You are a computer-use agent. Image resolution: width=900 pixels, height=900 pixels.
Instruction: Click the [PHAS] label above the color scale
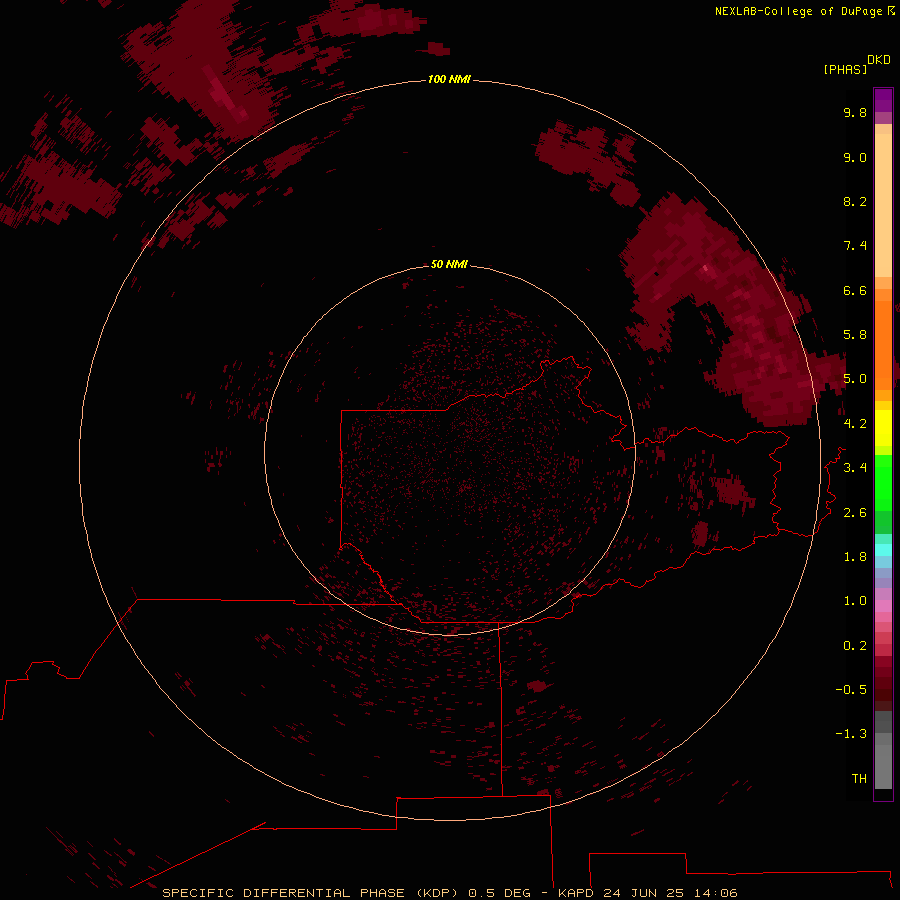tap(845, 69)
